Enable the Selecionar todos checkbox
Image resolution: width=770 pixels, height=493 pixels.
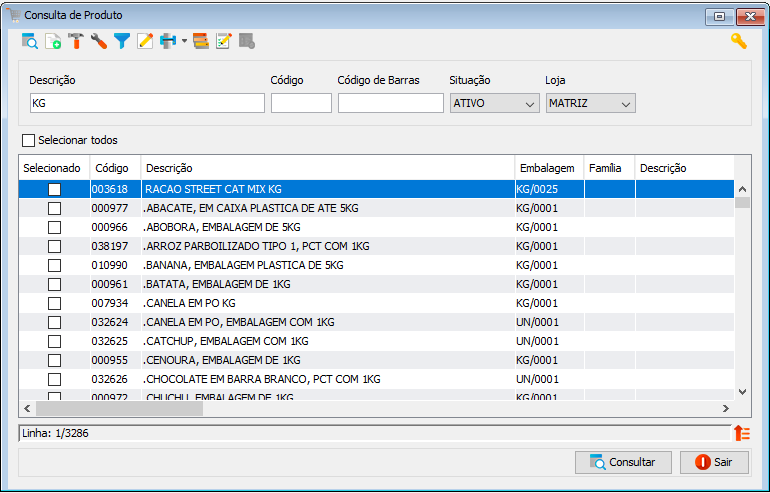pyautogui.click(x=28, y=140)
